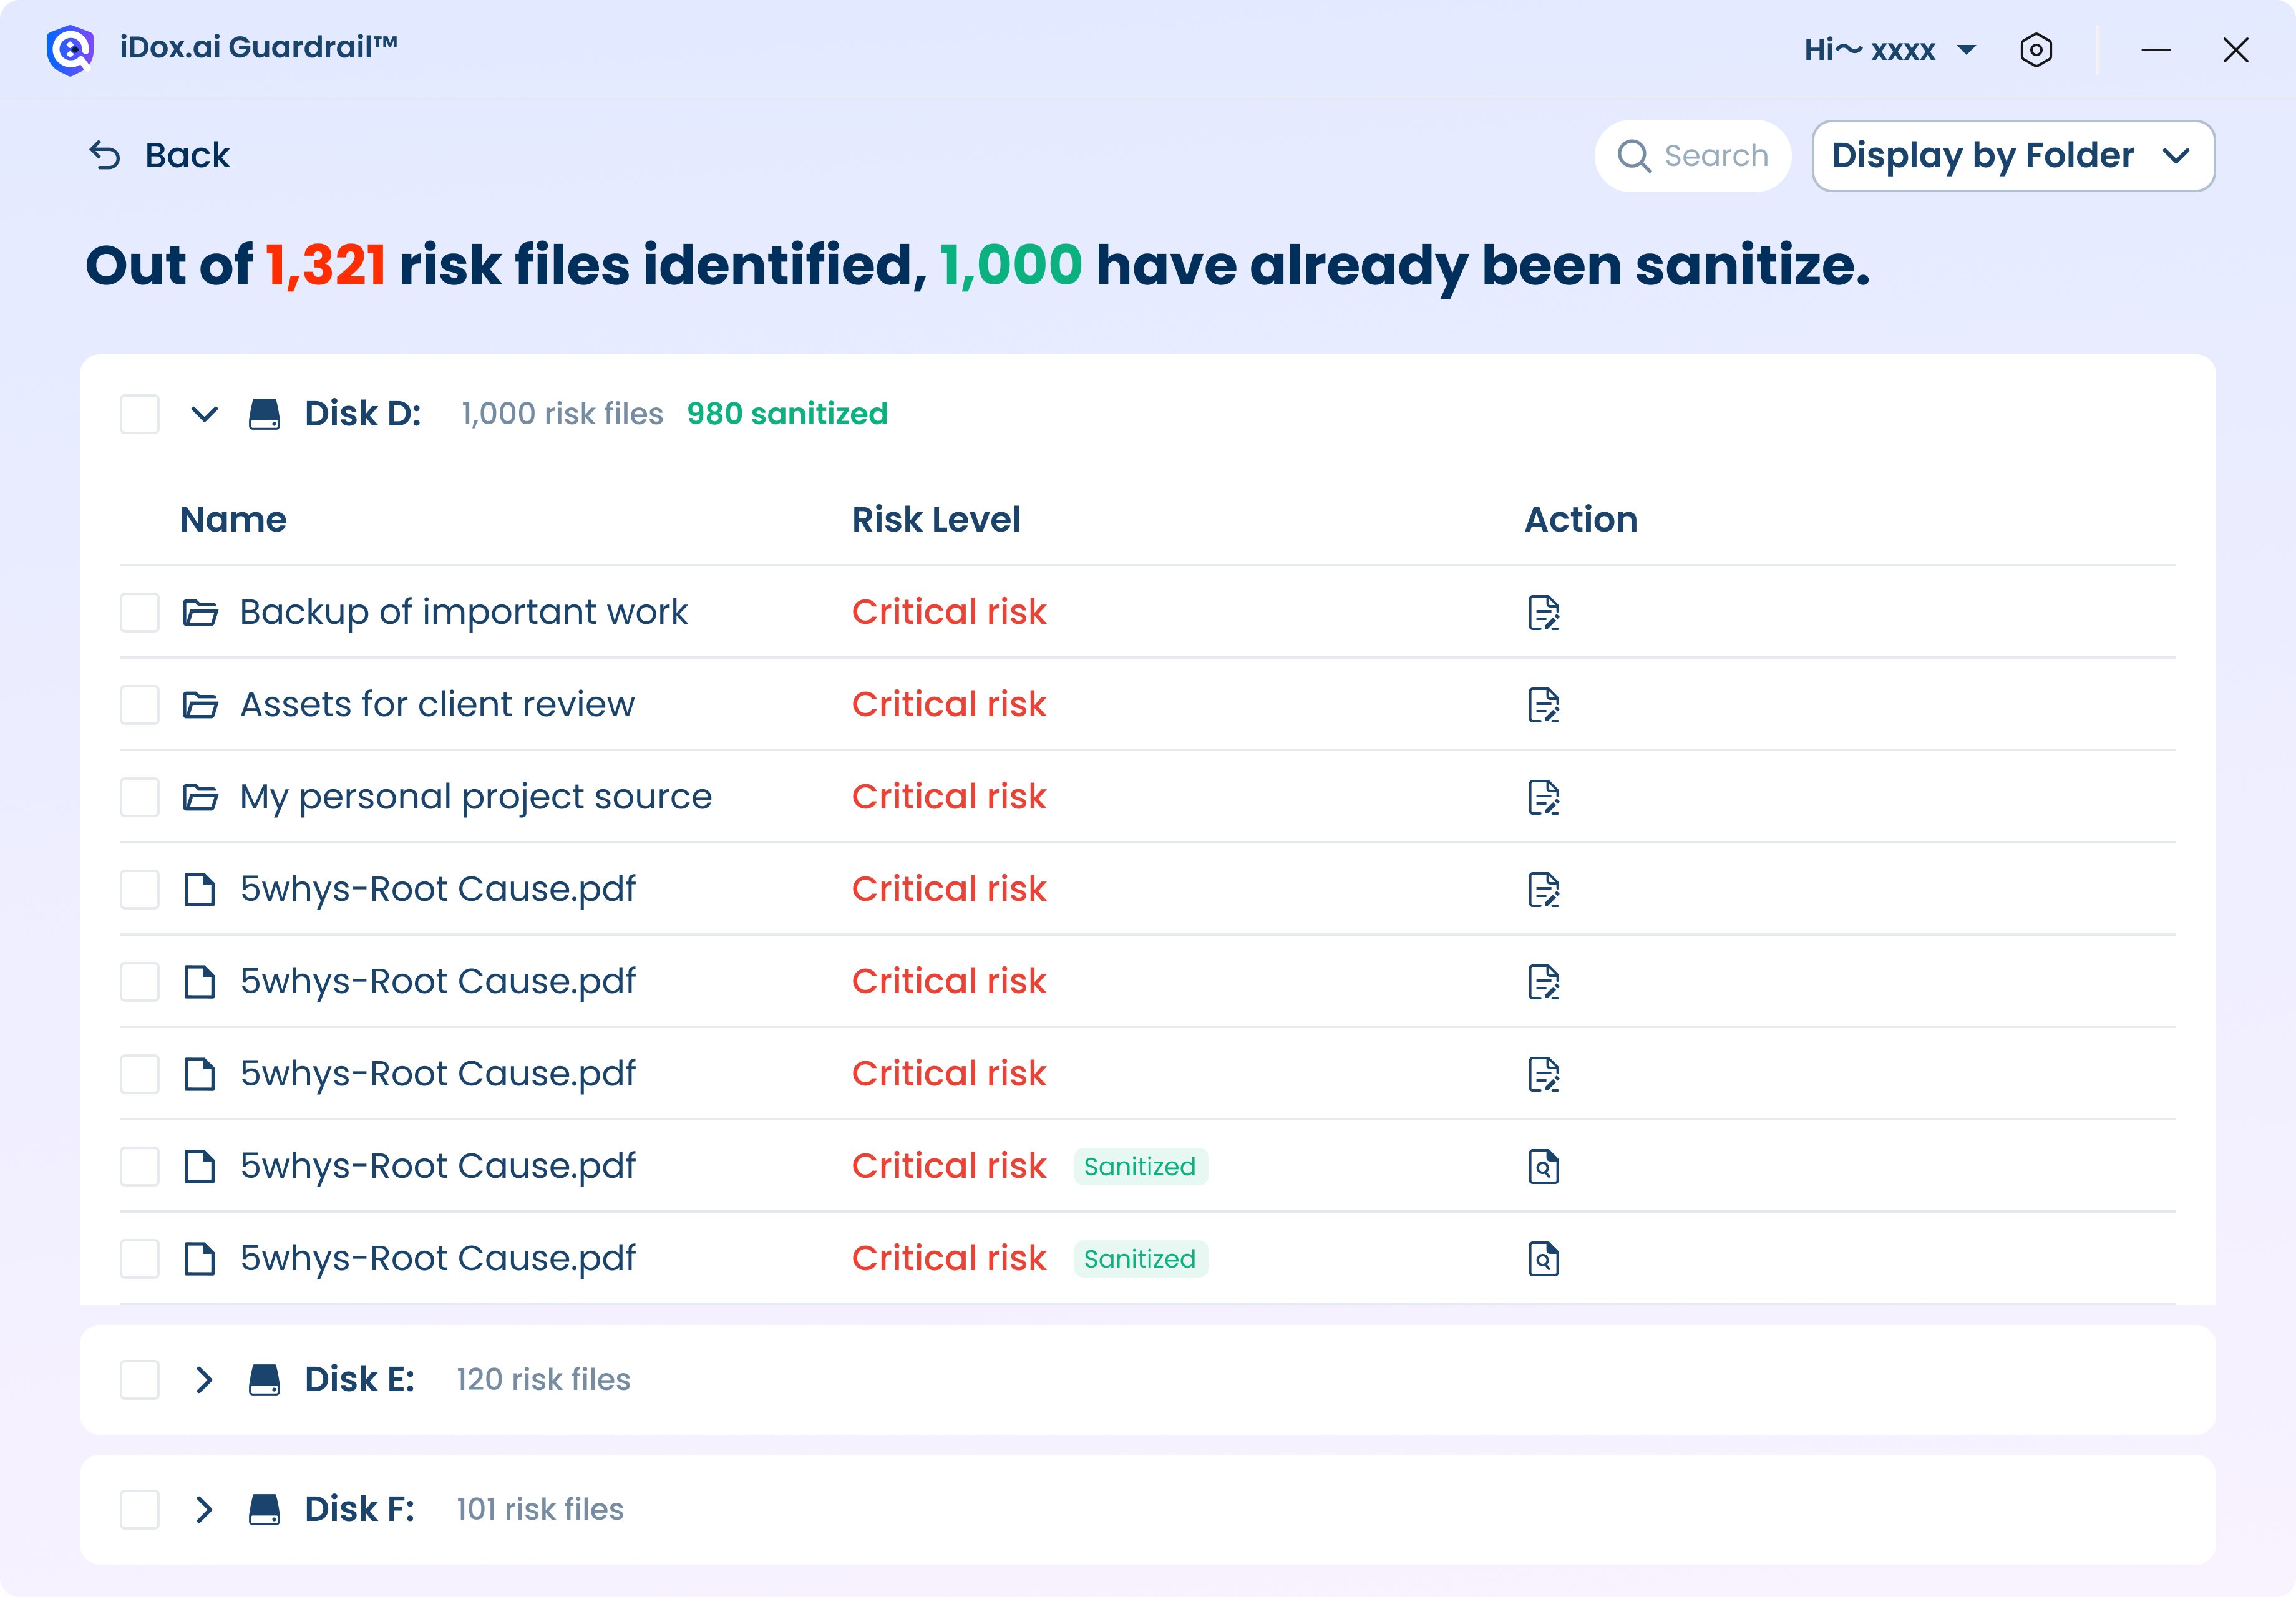Click the Disk E drive icon
The width and height of the screenshot is (2296, 1597).
point(264,1379)
